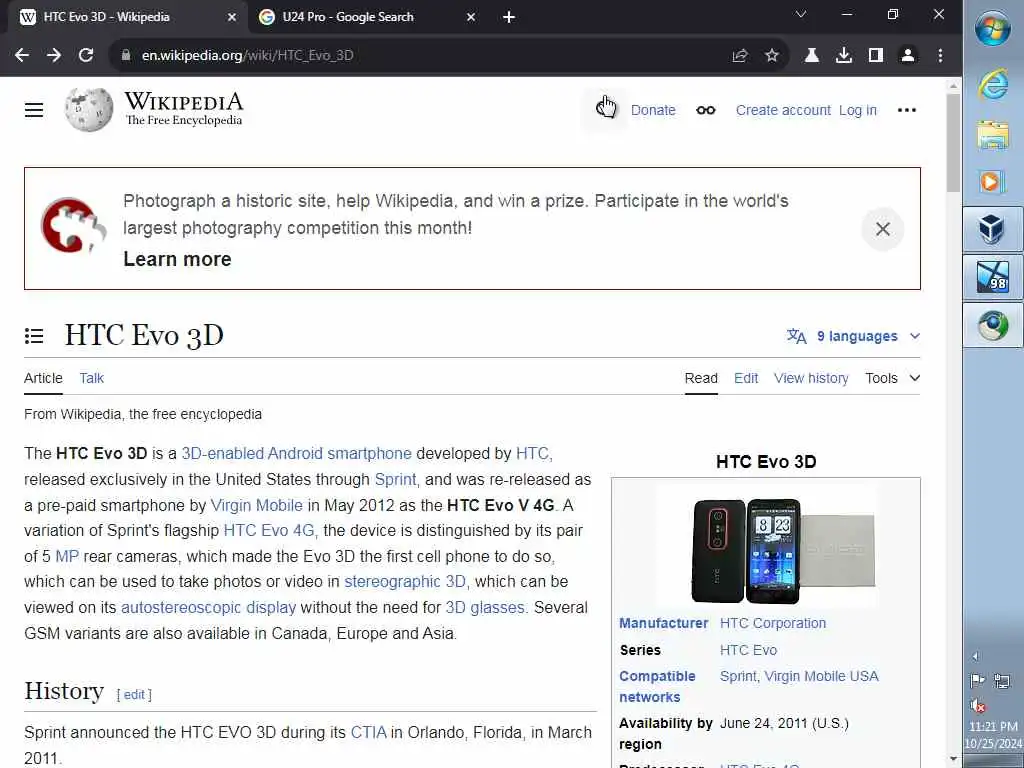Open the Wikipedia search icon
Viewport: 1024px width, 768px height.
click(605, 110)
